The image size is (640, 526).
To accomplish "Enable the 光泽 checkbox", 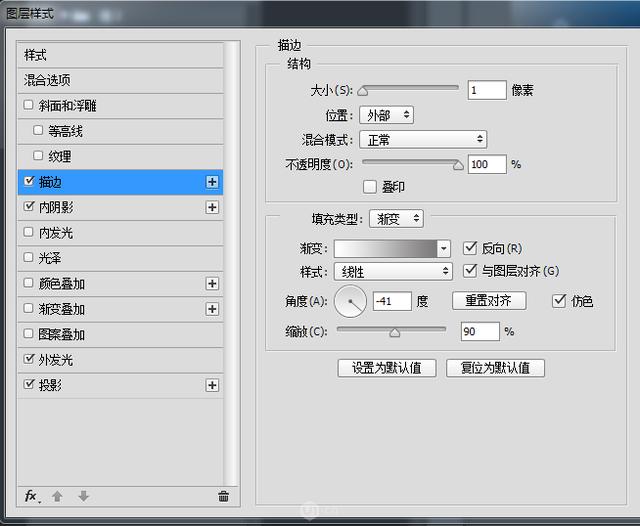I will click(28, 257).
